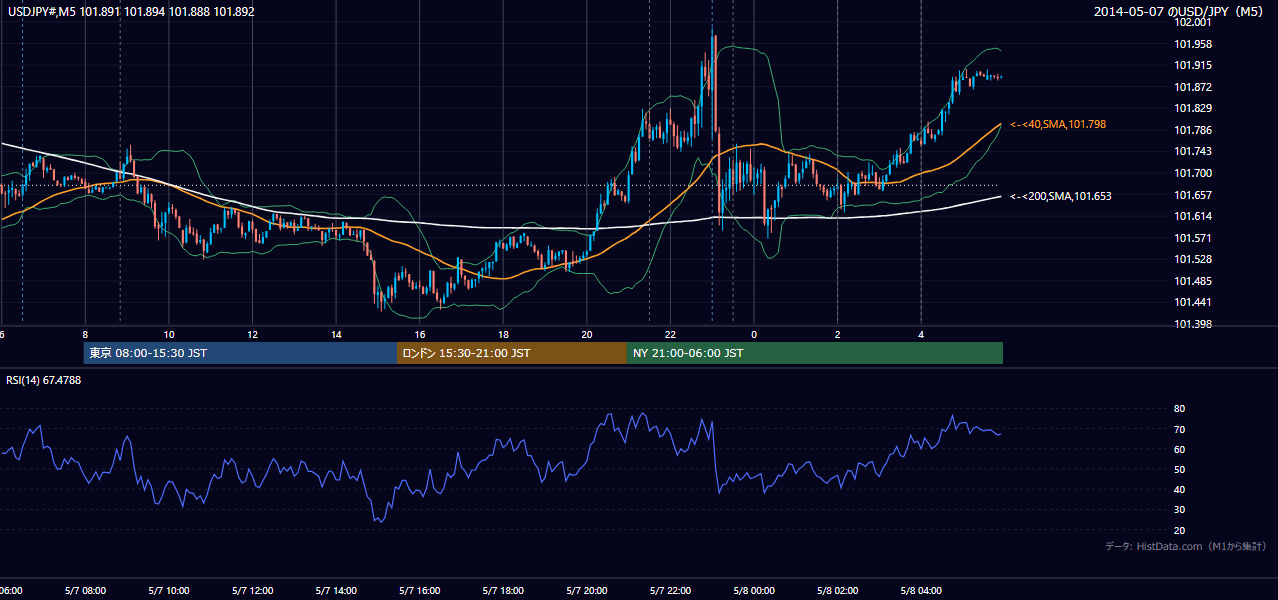Click the bottom time label 5/7 16:00
This screenshot has height=600, width=1278.
[x=420, y=591]
